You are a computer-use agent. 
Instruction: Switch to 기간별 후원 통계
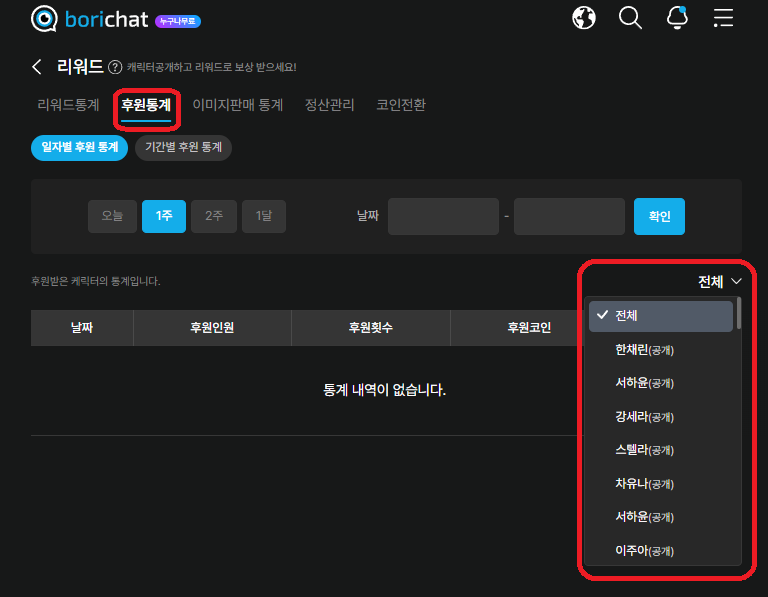[x=183, y=148]
